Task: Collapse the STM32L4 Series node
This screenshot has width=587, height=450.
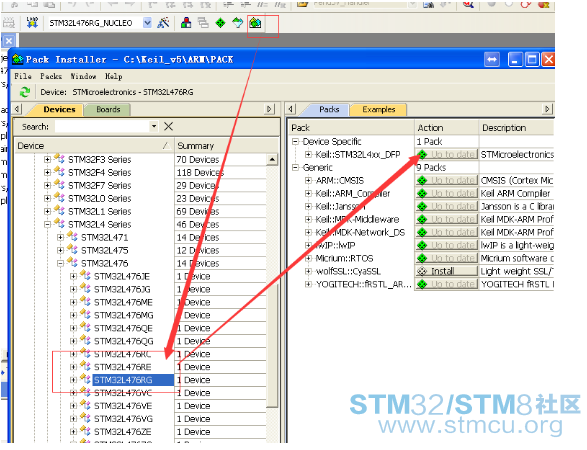Action: click(x=48, y=225)
